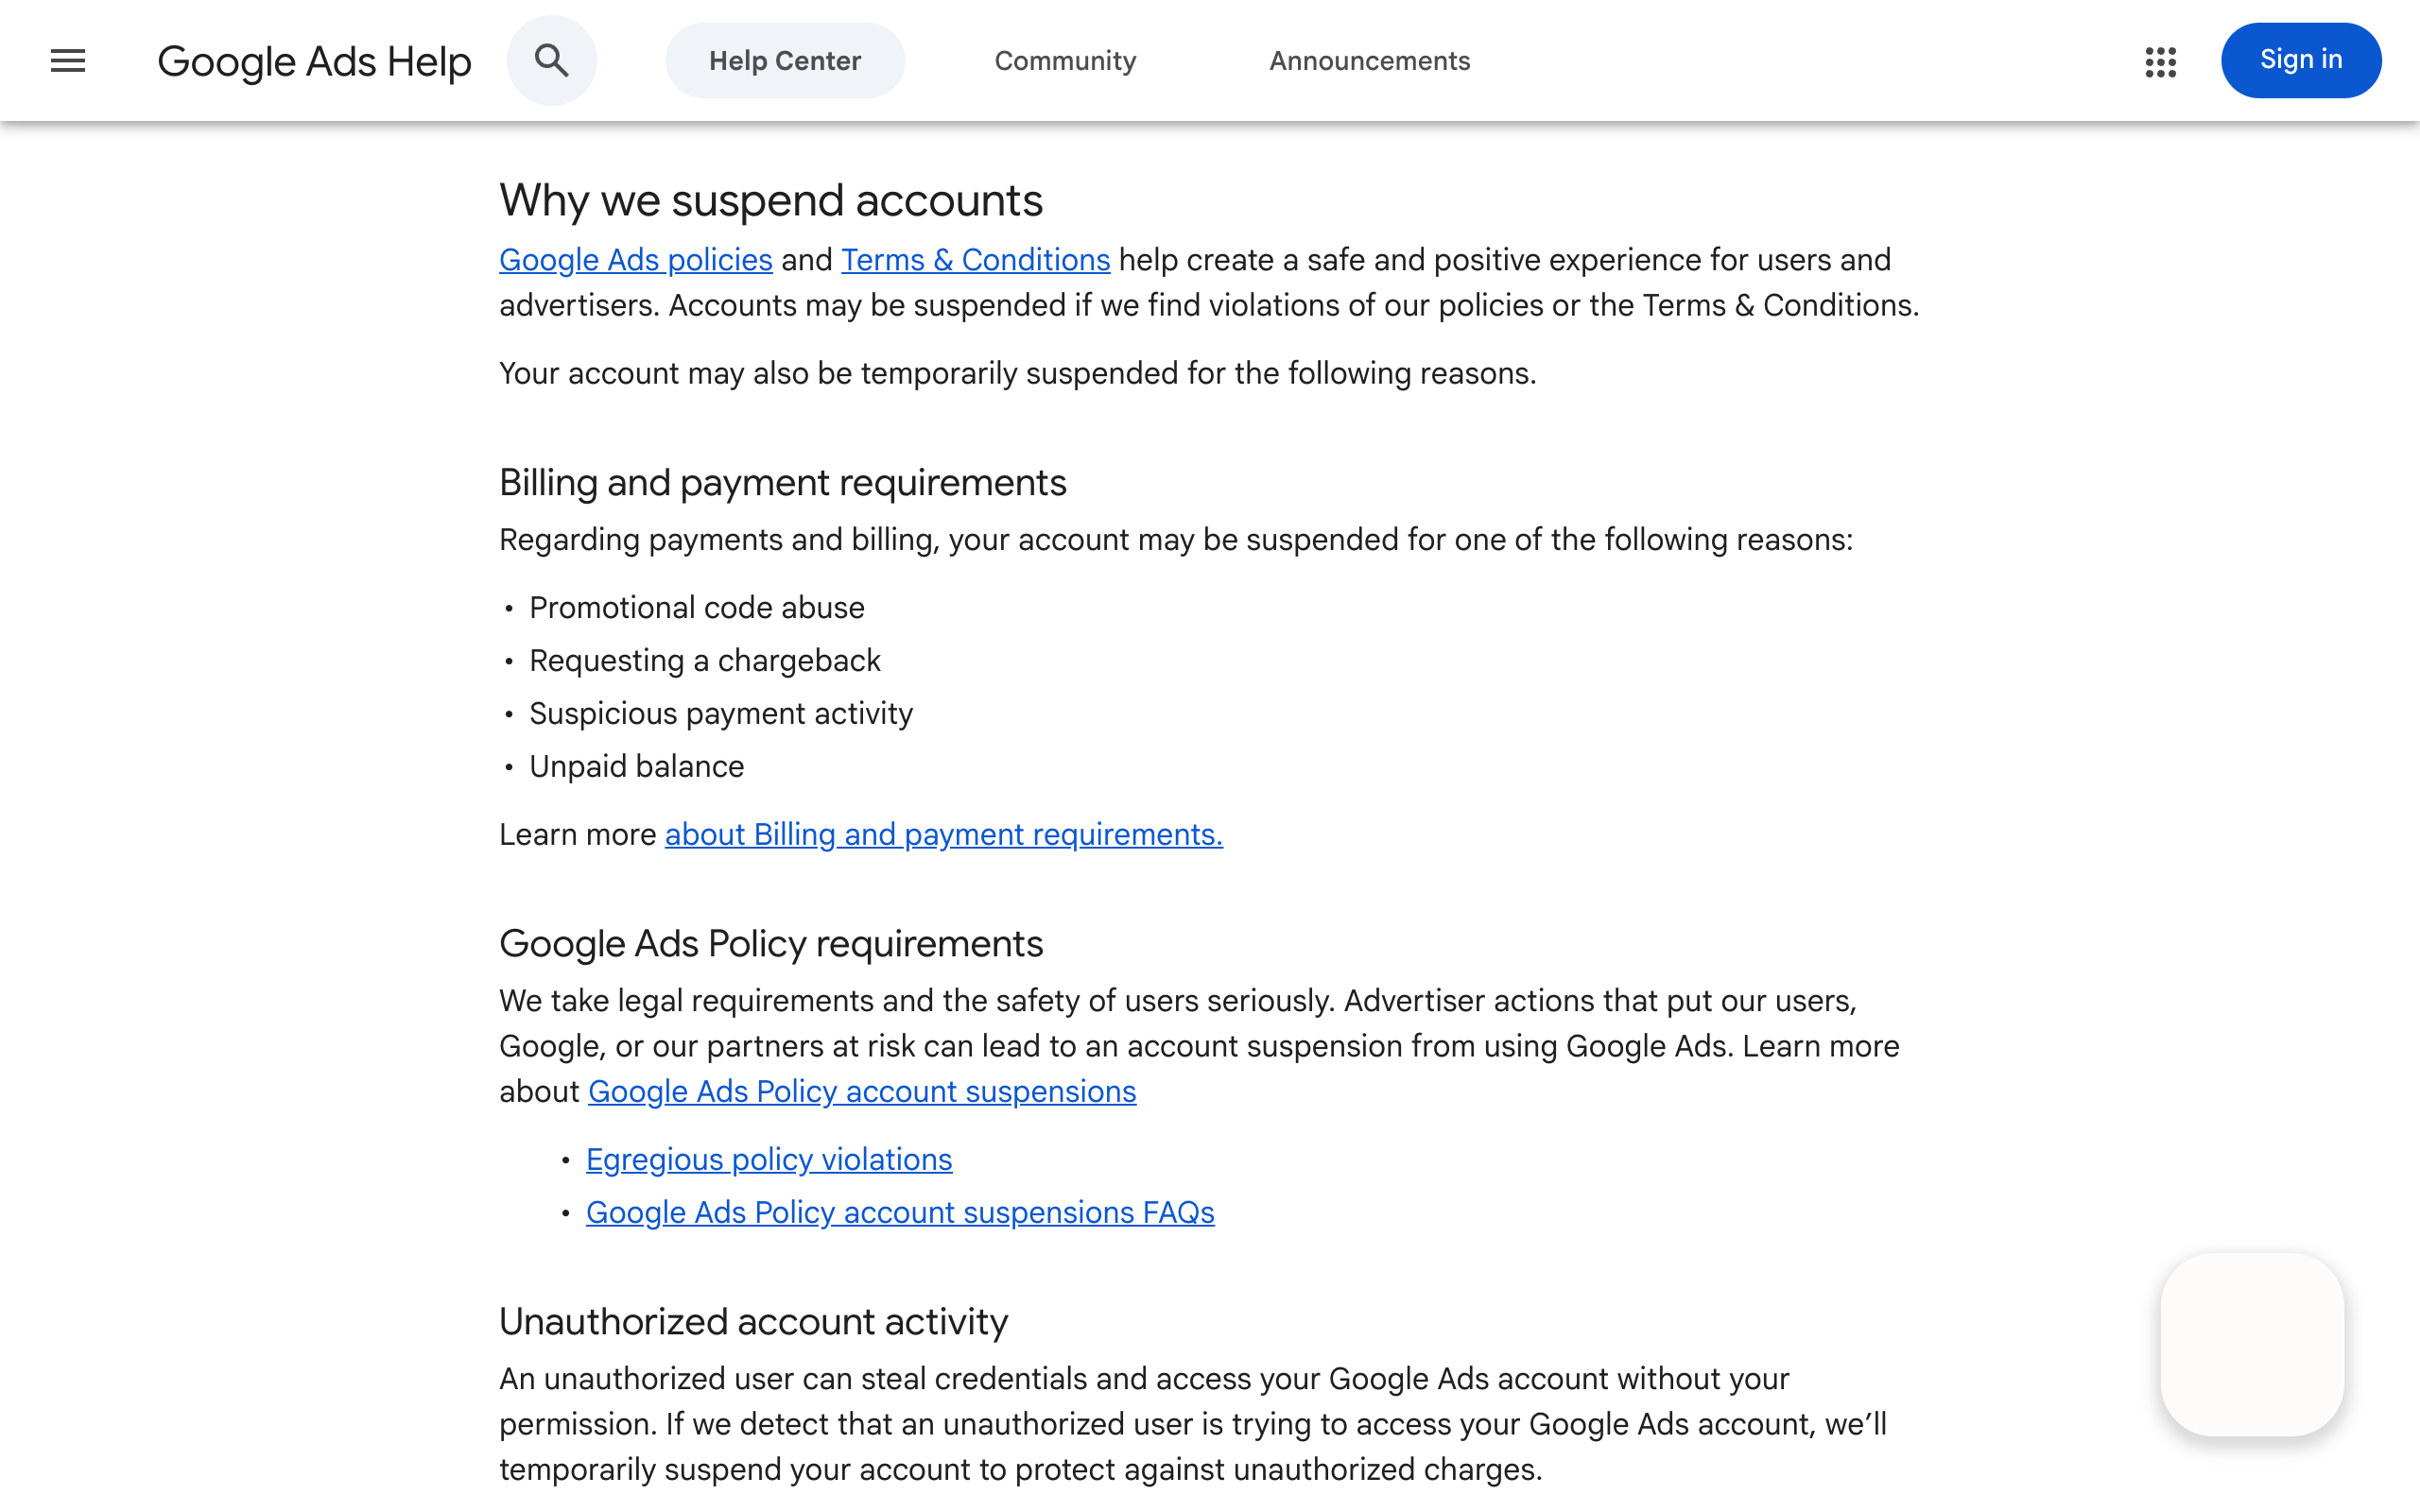This screenshot has height=1512, width=2420.
Task: Open the hamburger main menu
Action: click(68, 61)
